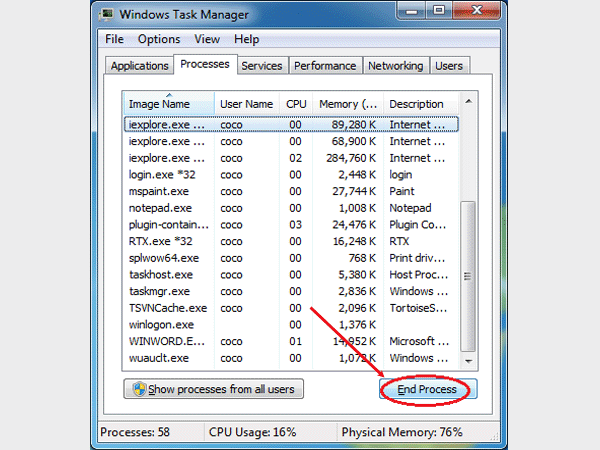Viewport: 600px width, 450px height.
Task: Select iexplore.exe row using 89,280 K
Action: [x=291, y=125]
